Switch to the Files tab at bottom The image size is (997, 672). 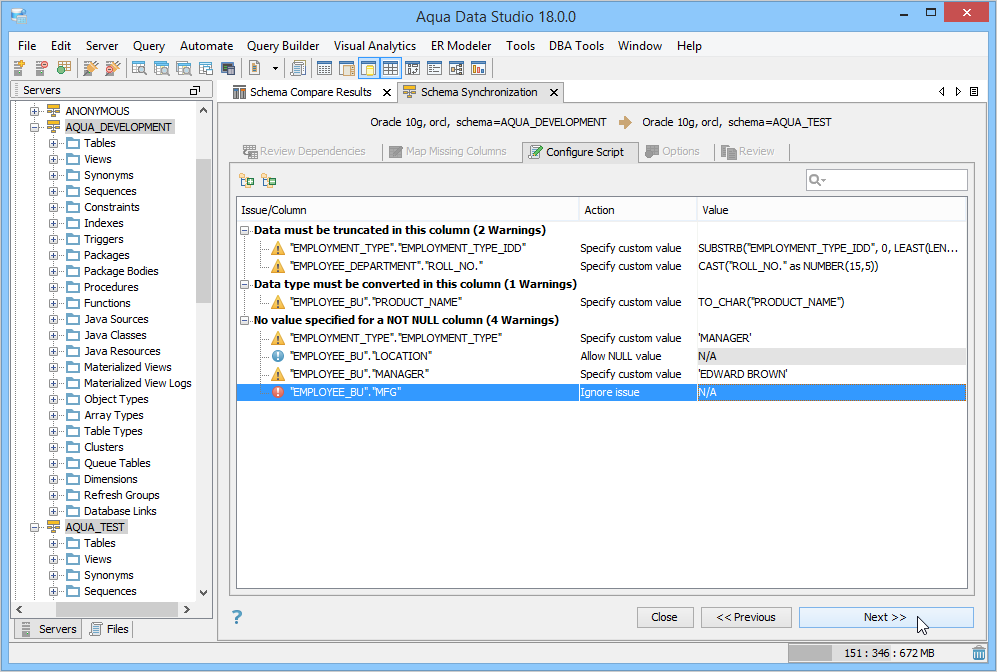click(x=109, y=629)
